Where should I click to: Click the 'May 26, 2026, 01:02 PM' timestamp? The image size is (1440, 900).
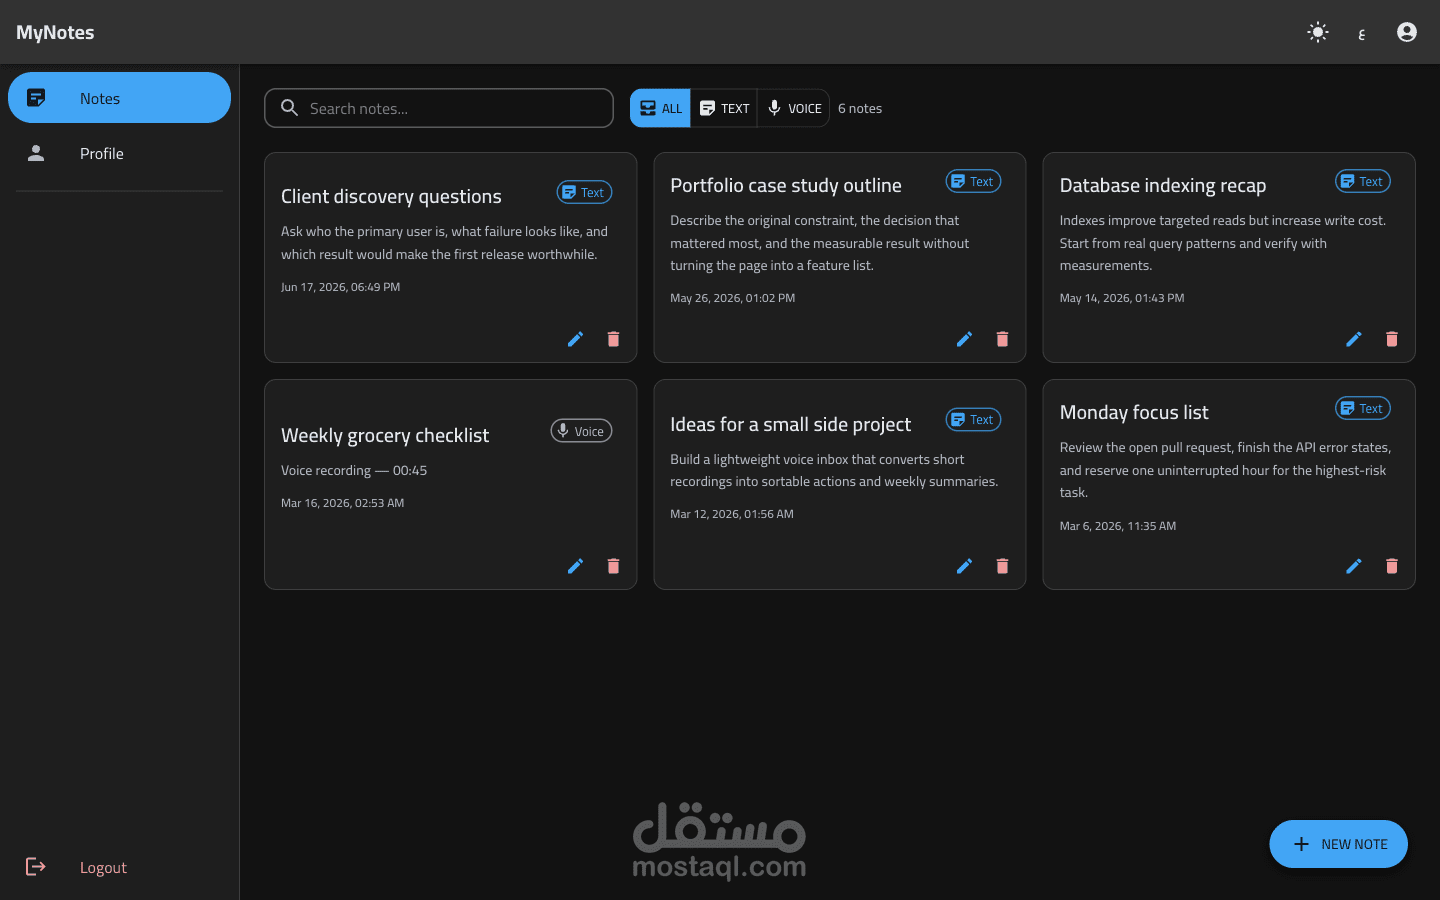733,298
